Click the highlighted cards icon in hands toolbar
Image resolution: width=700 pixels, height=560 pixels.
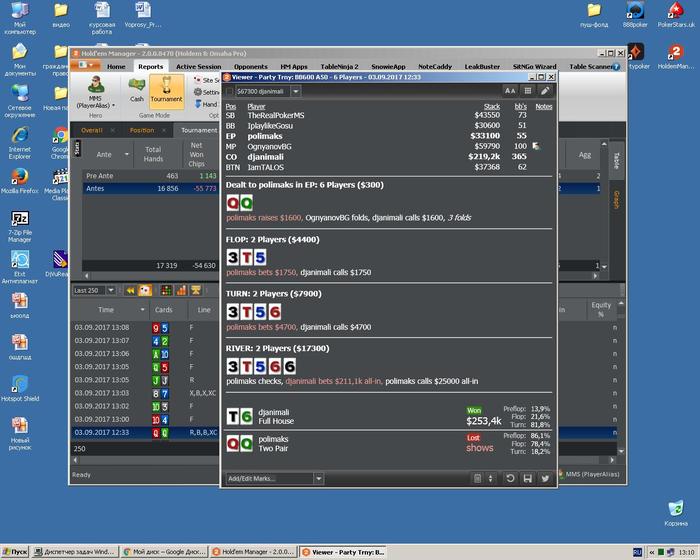click(145, 291)
